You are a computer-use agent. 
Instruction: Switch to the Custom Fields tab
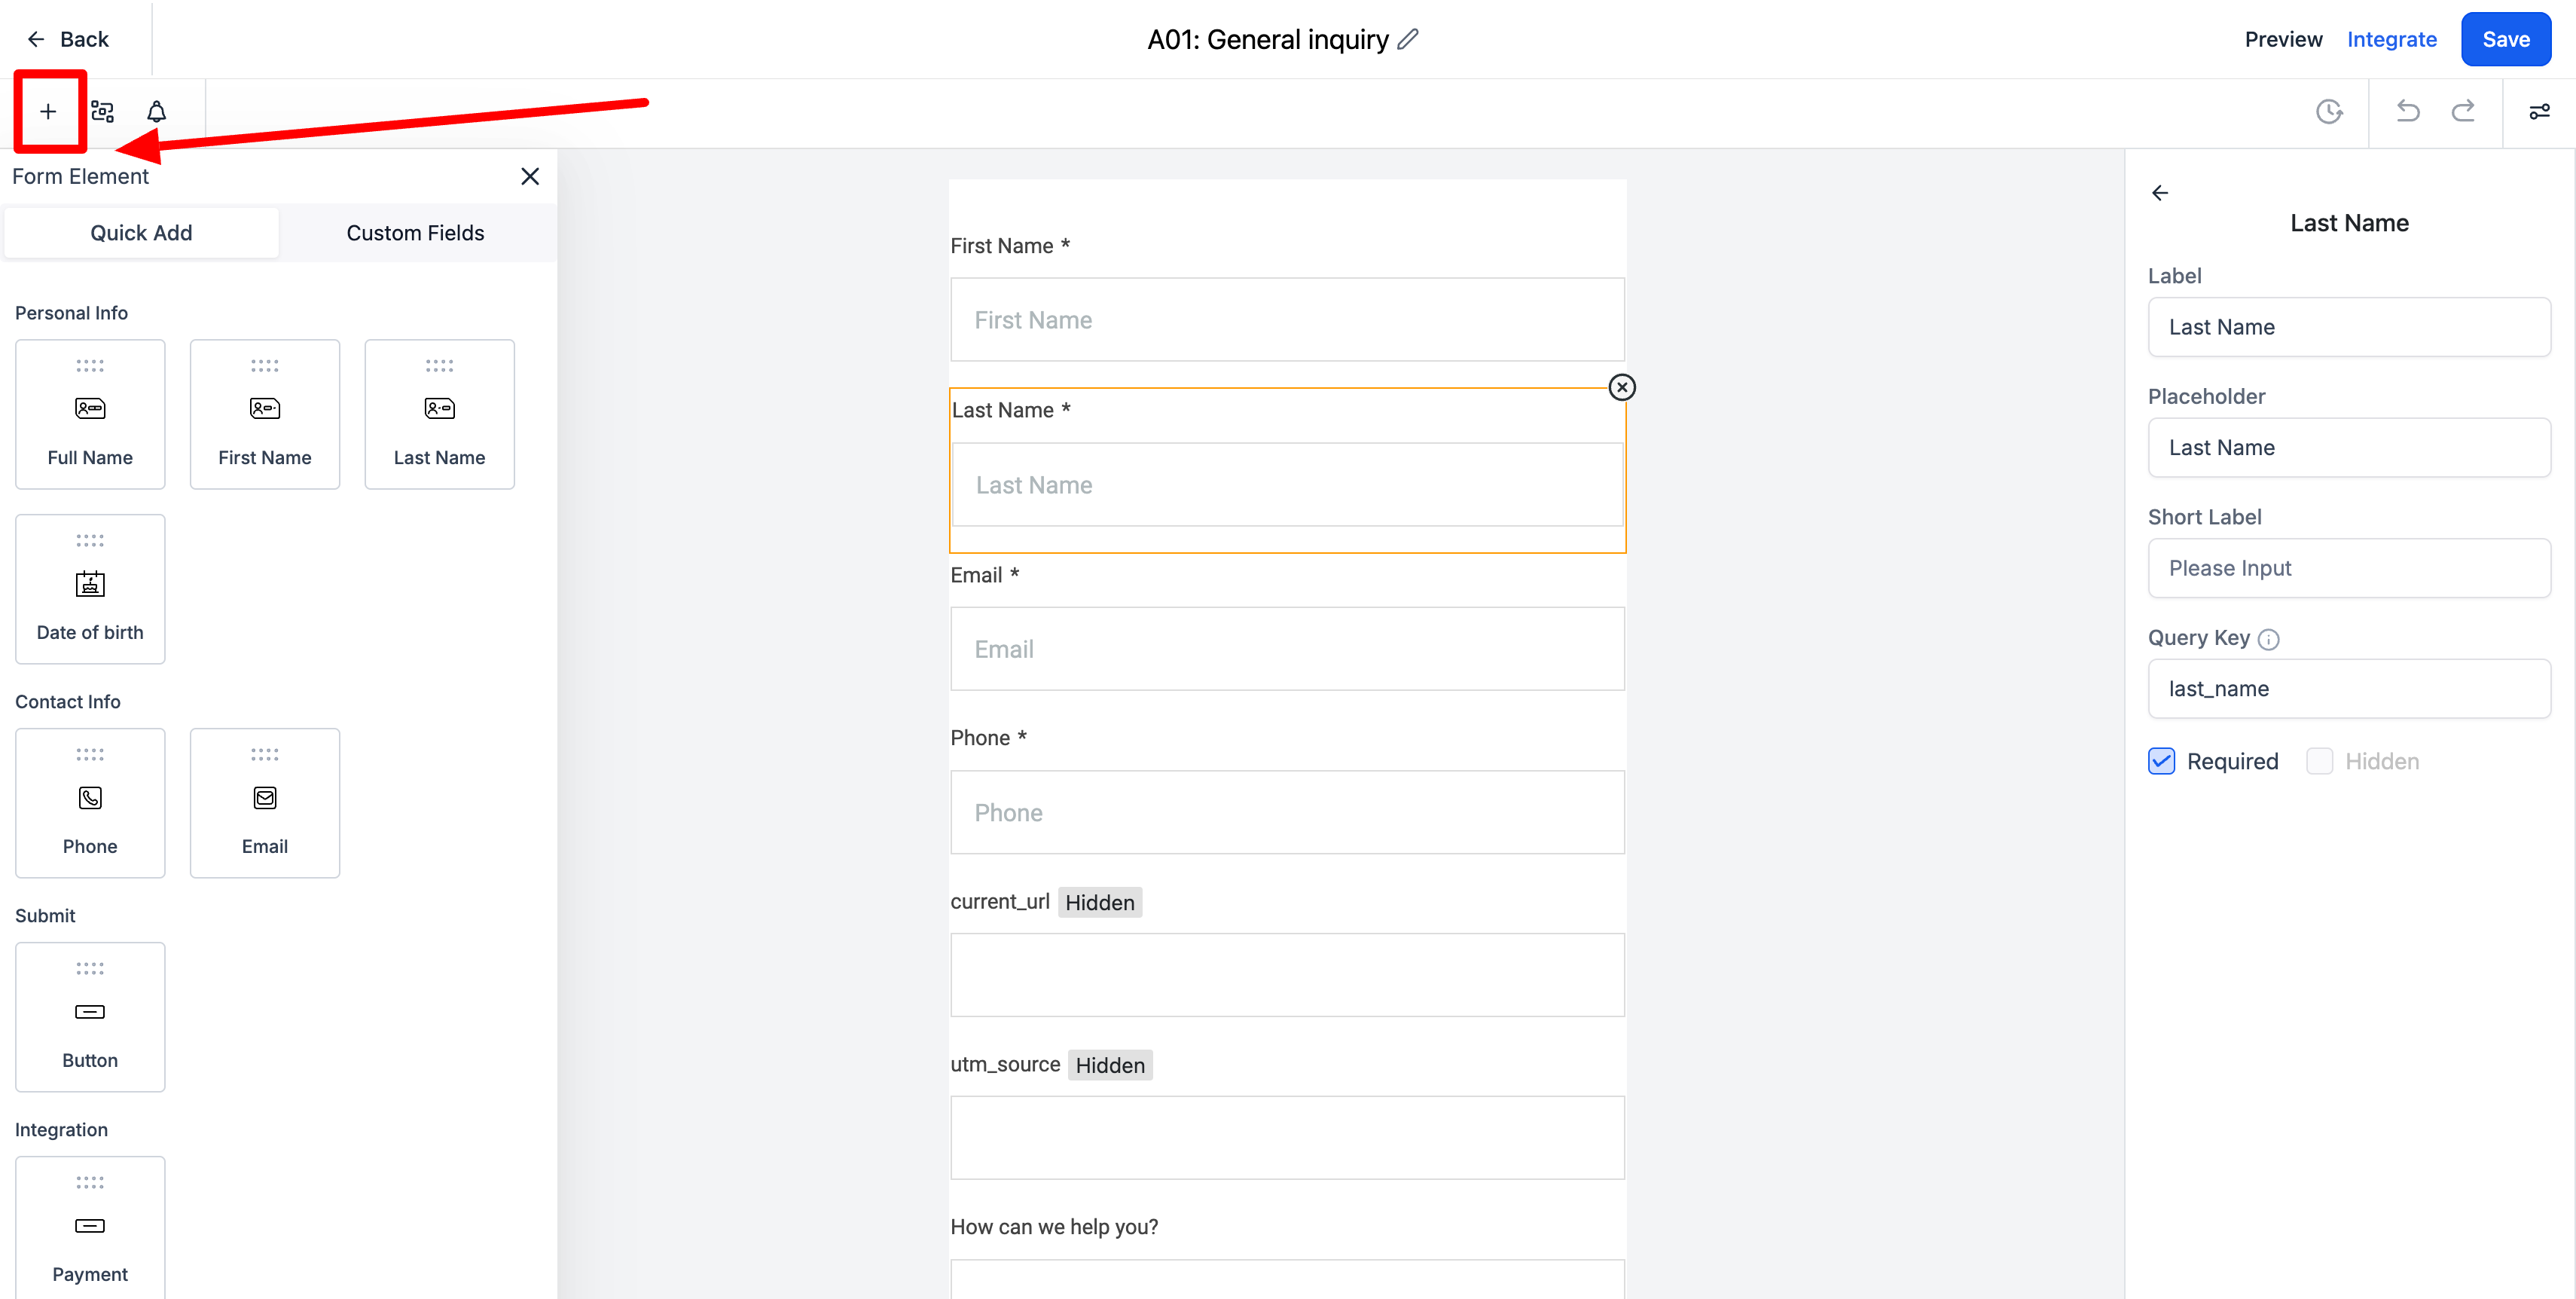pyautogui.click(x=415, y=233)
